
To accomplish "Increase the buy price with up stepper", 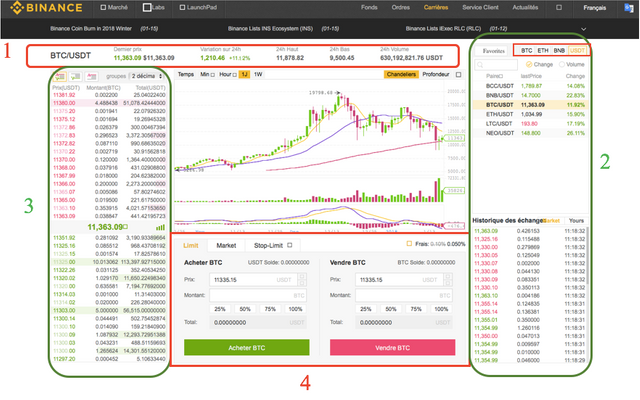I will coord(302,277).
